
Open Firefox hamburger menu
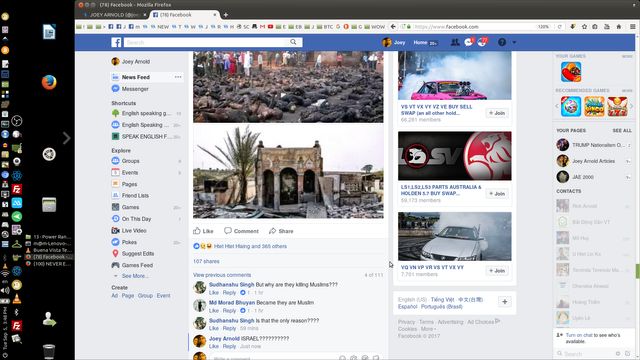(x=632, y=27)
